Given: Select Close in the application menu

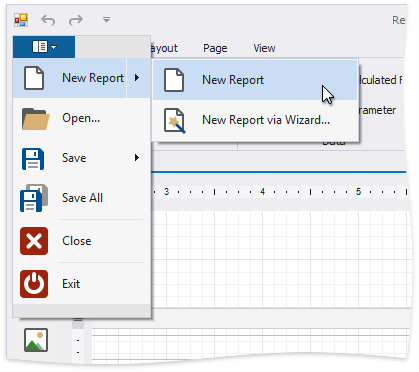Looking at the screenshot, I should [x=82, y=241].
